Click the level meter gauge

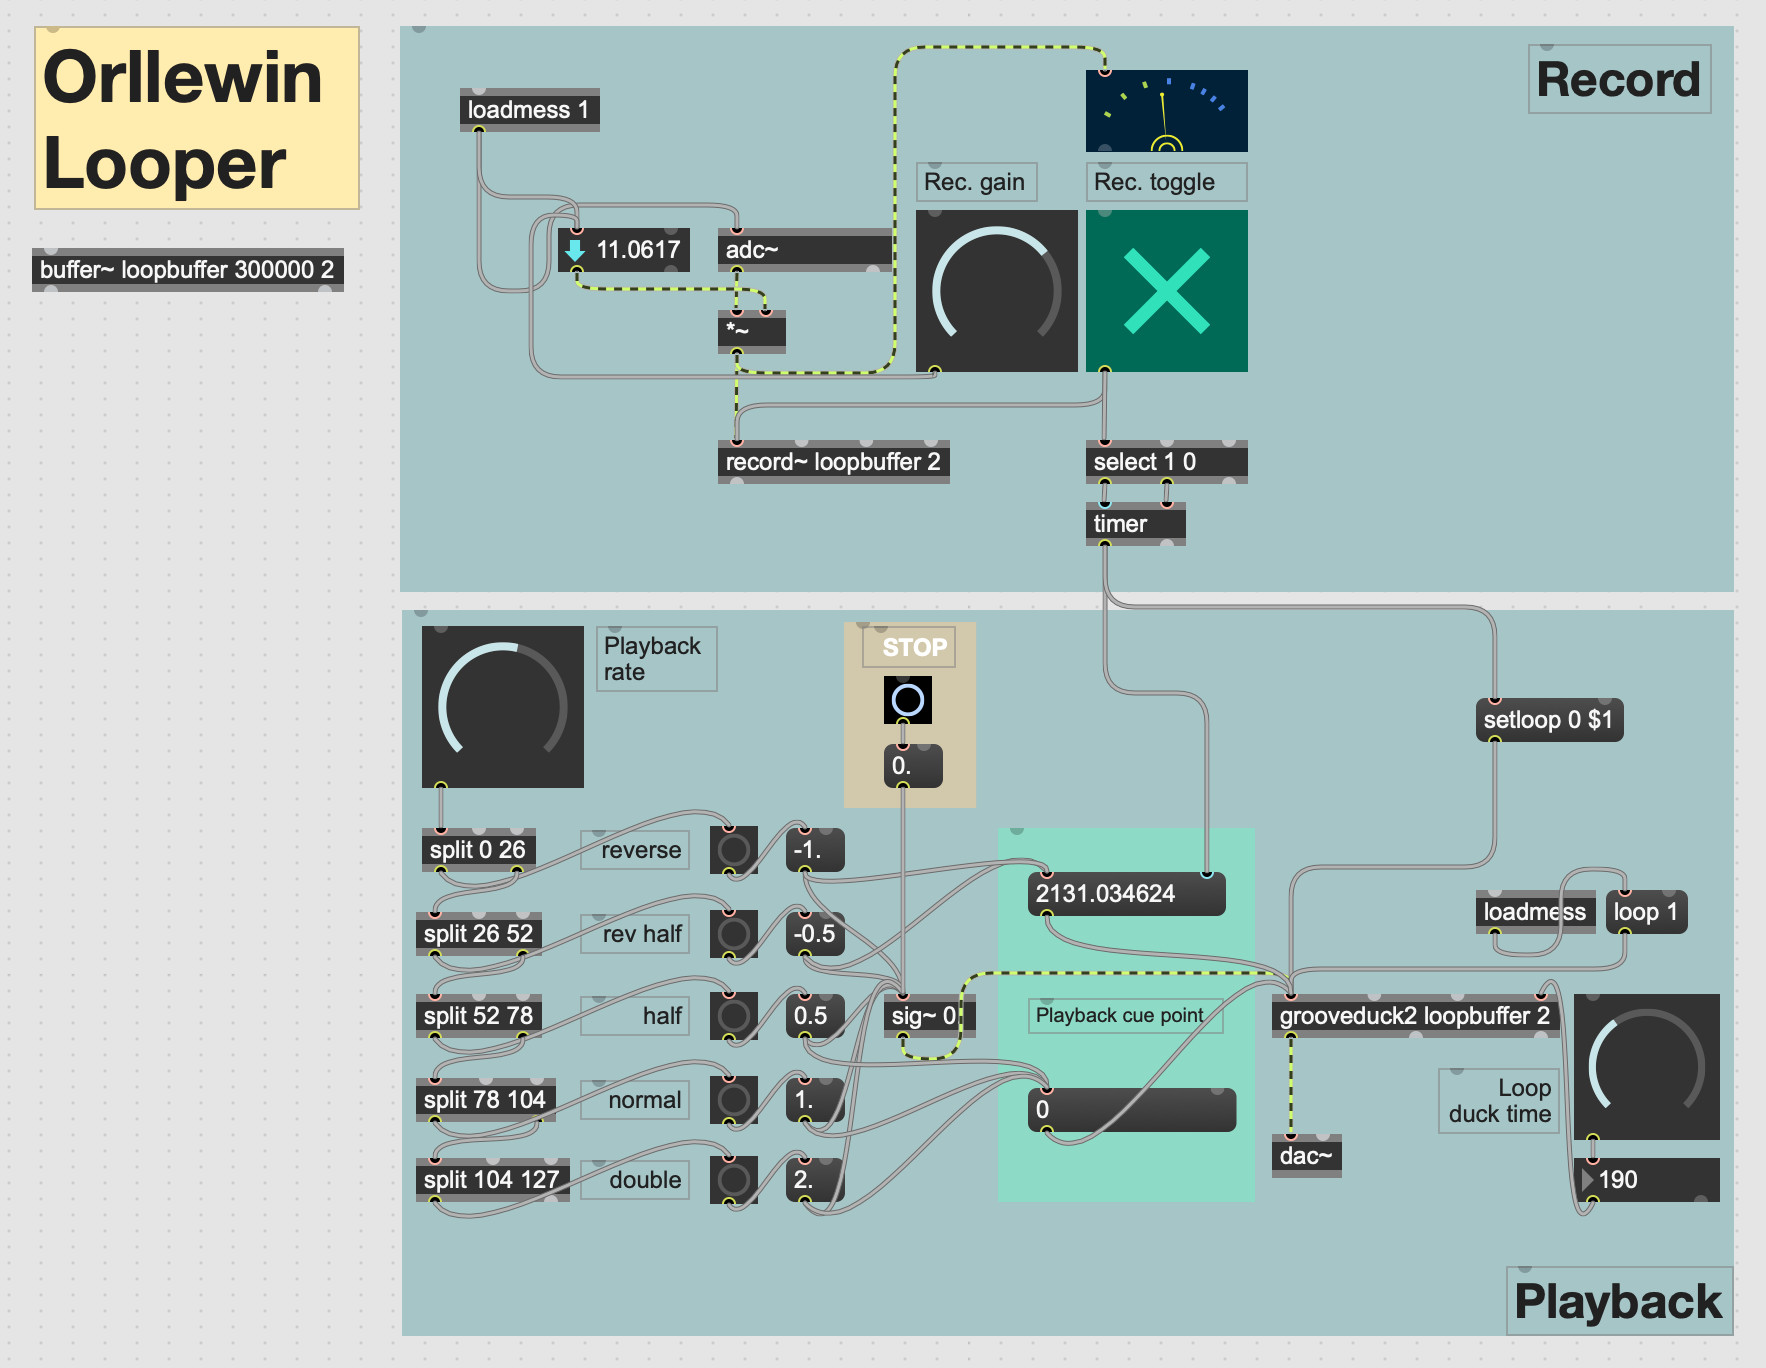pyautogui.click(x=1166, y=111)
